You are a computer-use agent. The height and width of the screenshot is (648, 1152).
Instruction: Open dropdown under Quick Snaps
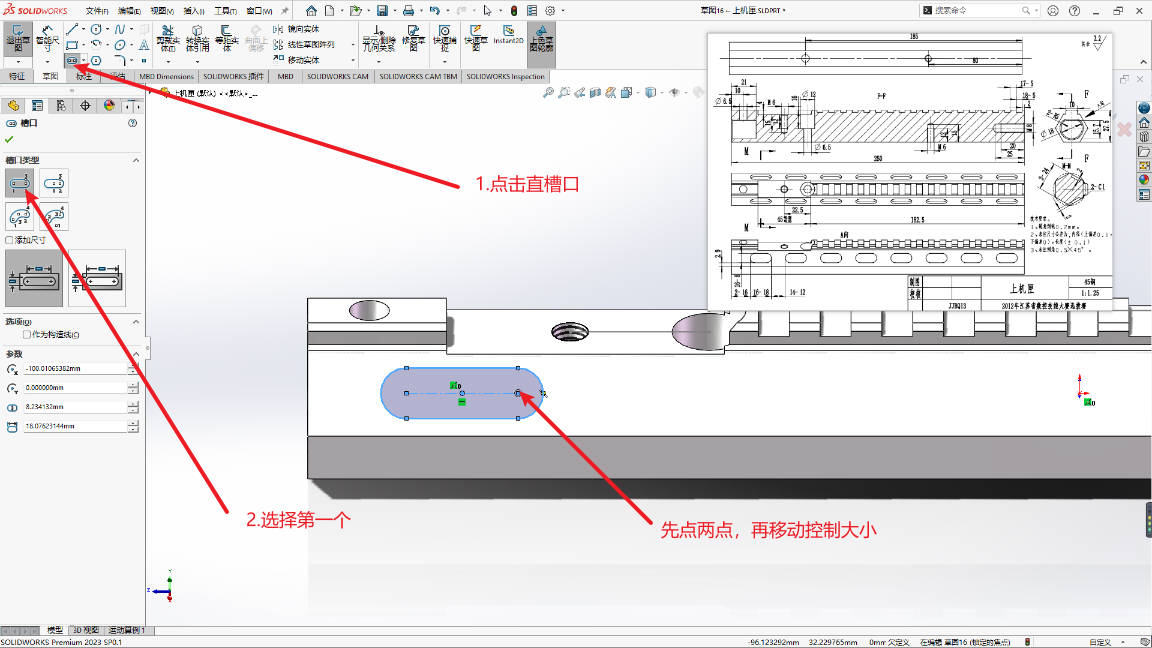(444, 61)
